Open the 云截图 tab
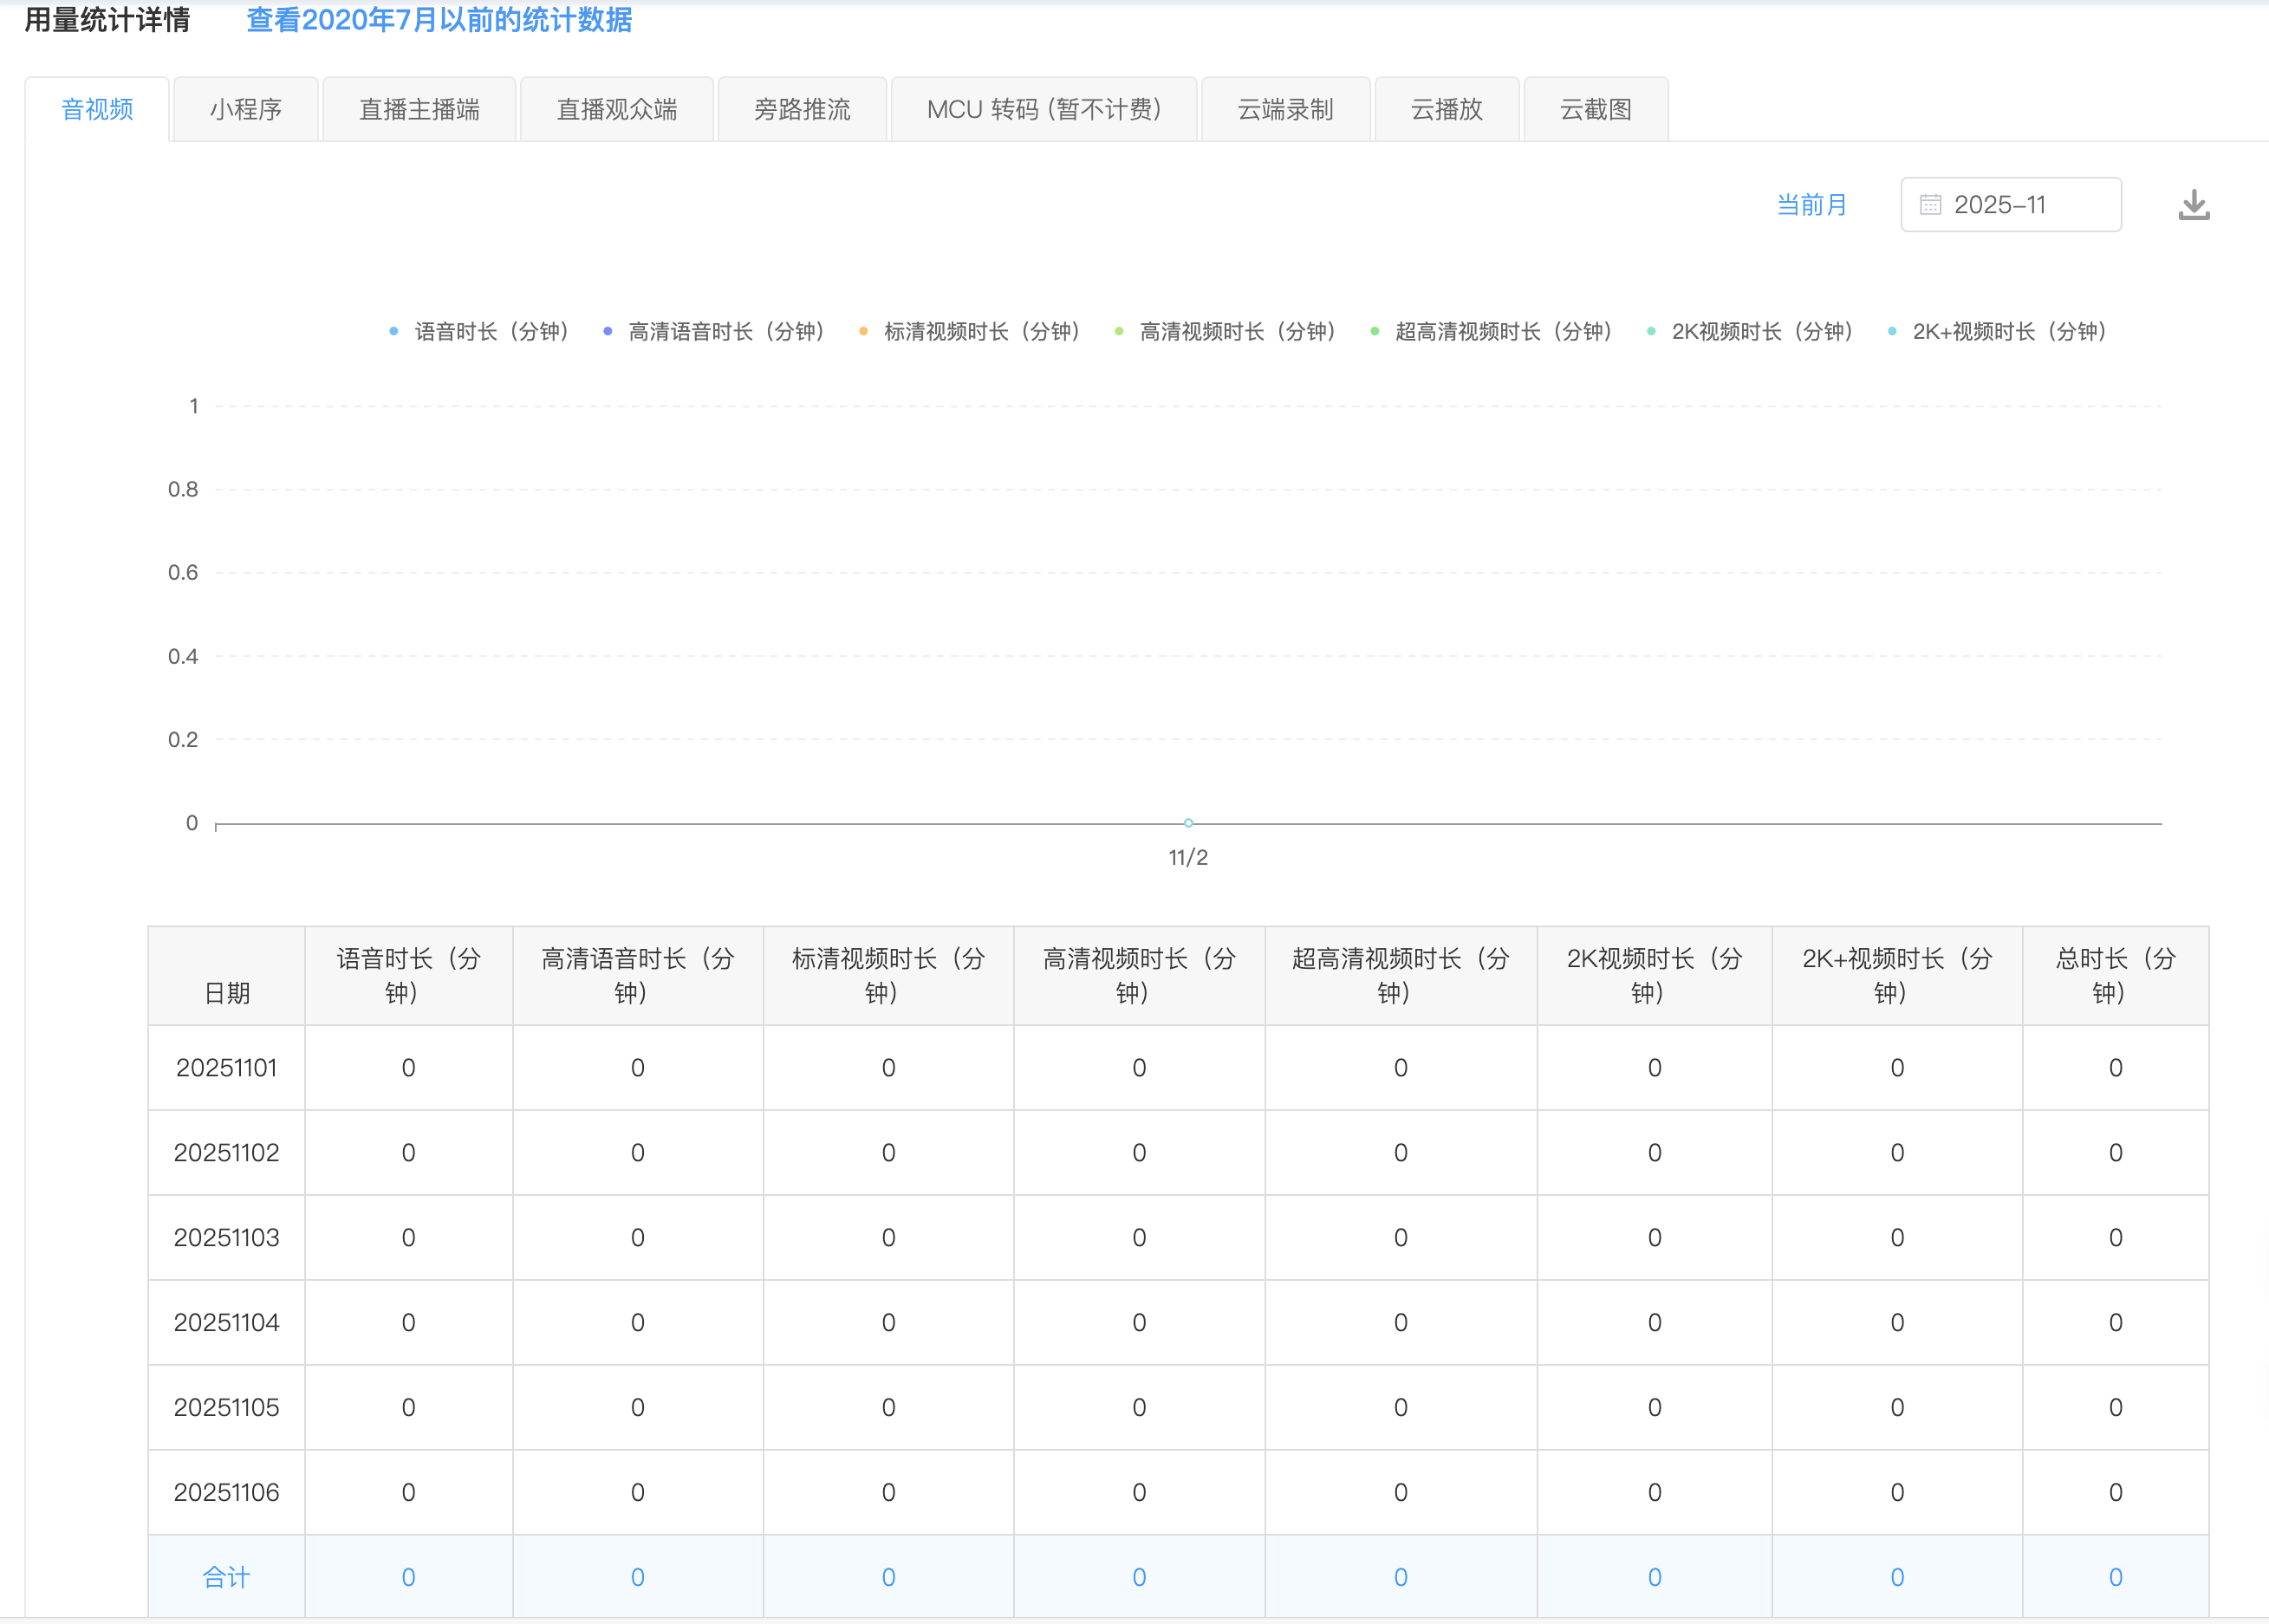This screenshot has height=1624, width=2269. (x=1596, y=110)
